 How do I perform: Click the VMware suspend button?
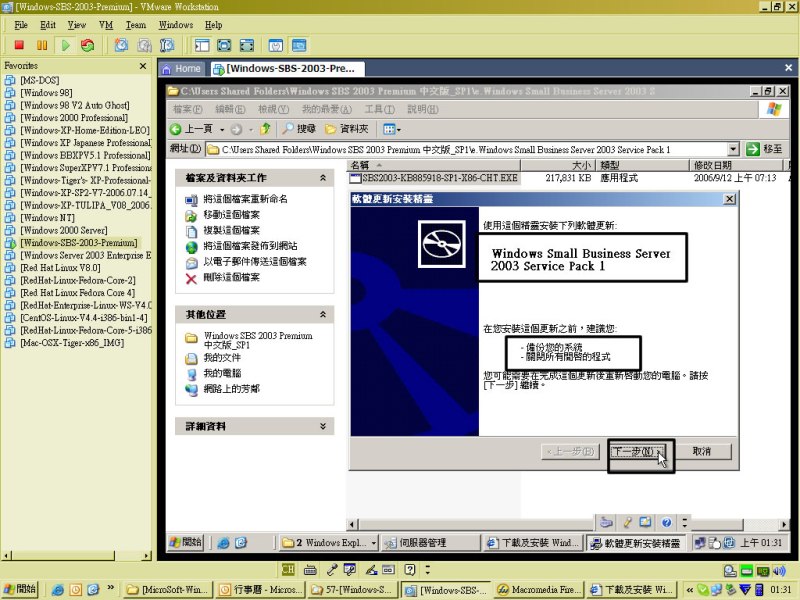tap(42, 45)
